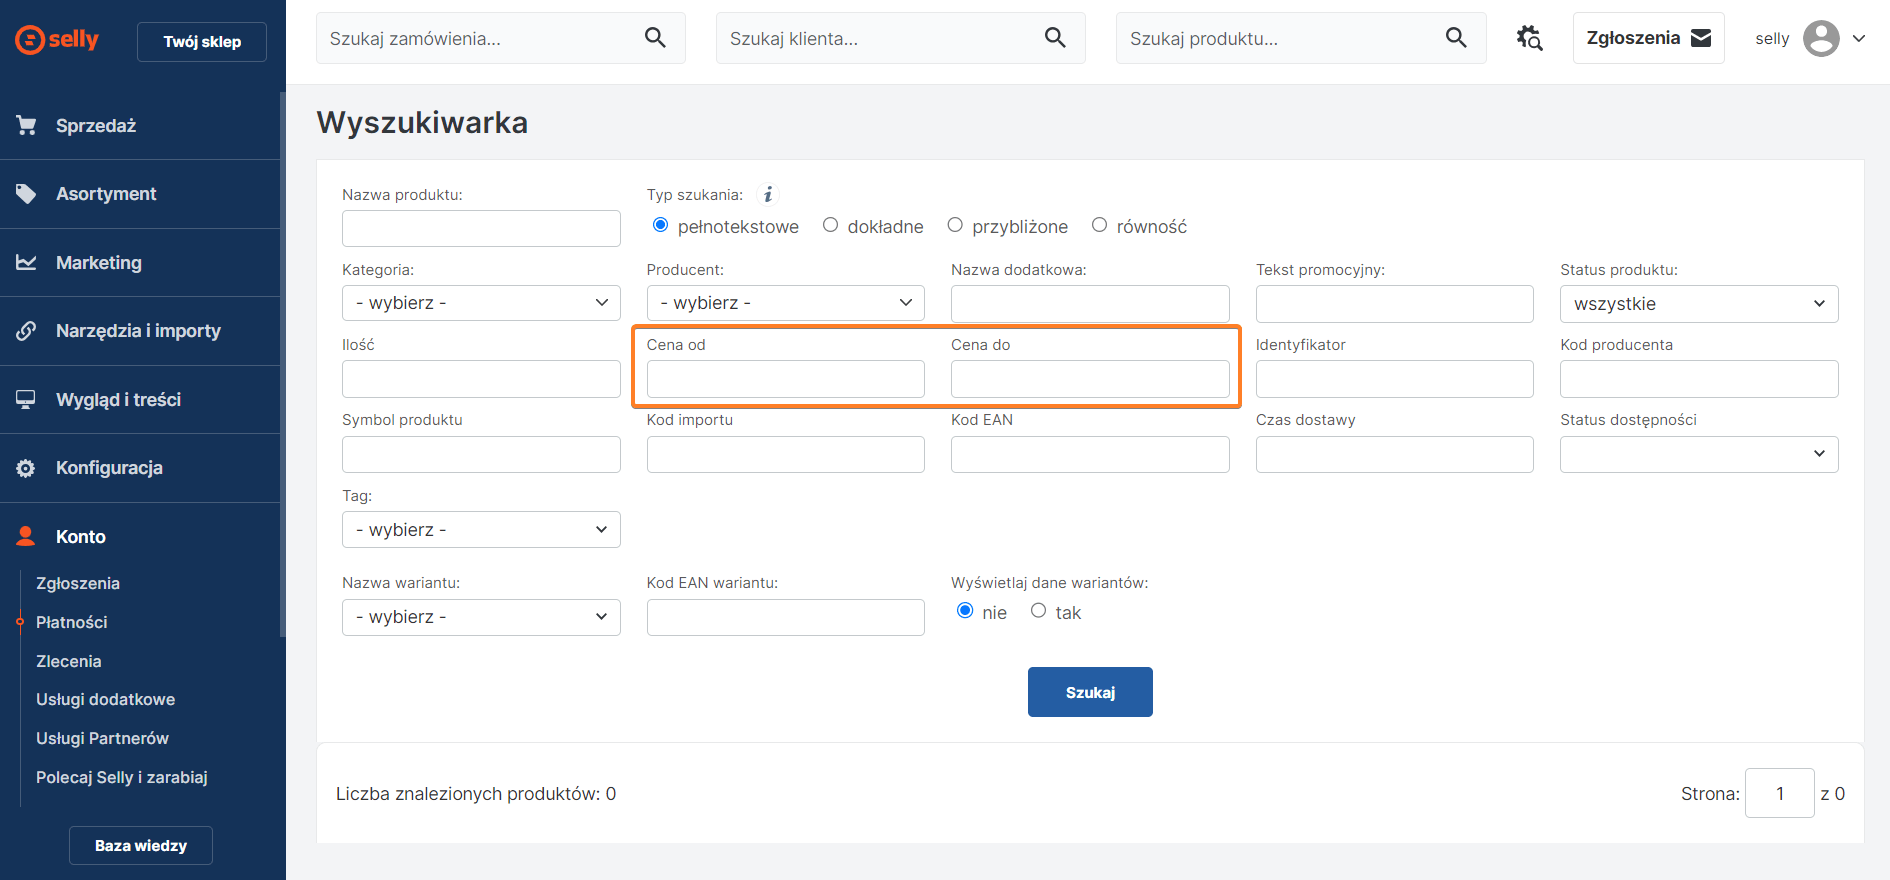Open the Asortyment menu
1890x880 pixels.
(x=106, y=194)
